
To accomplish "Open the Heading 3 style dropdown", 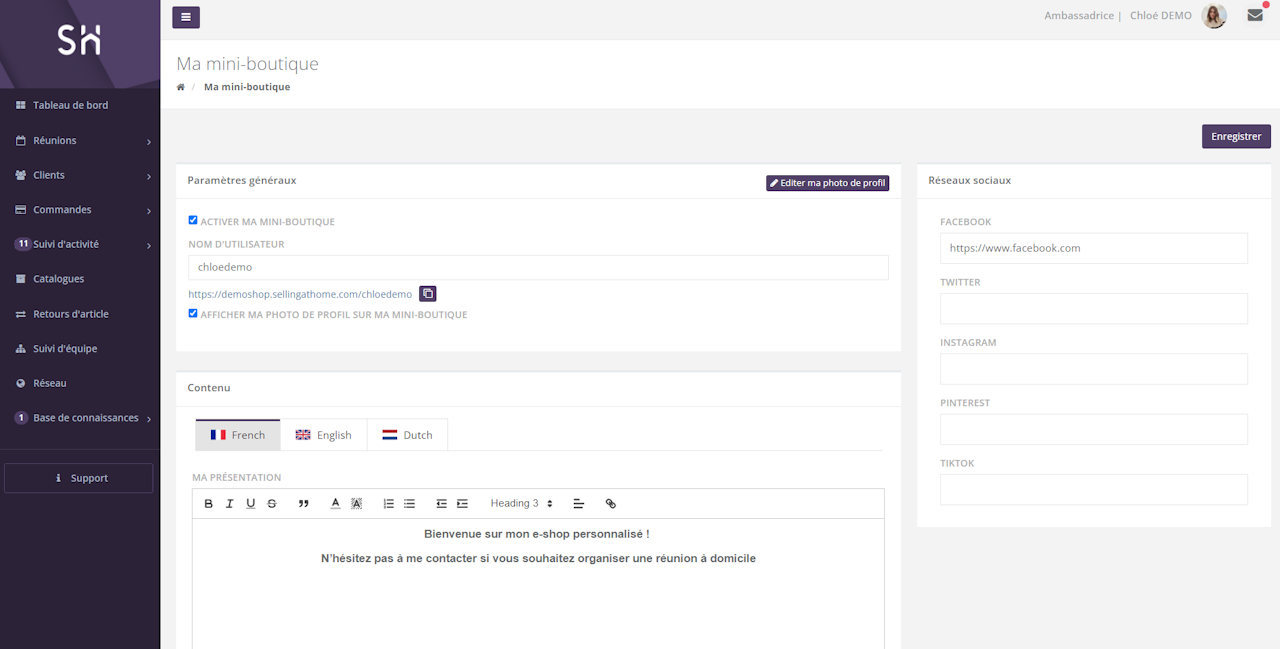I will 521,504.
